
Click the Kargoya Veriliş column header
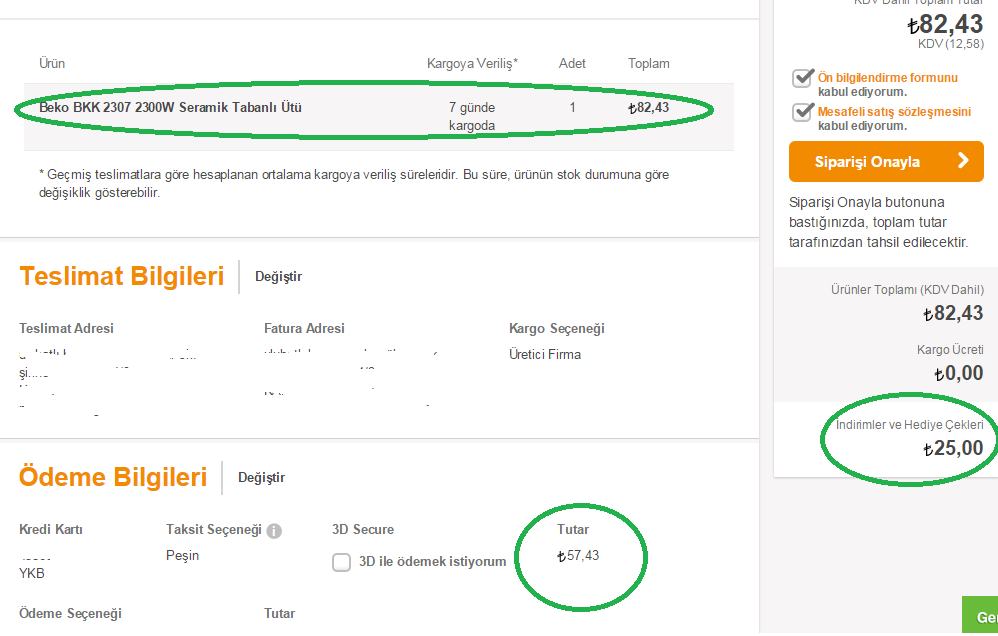coord(472,64)
